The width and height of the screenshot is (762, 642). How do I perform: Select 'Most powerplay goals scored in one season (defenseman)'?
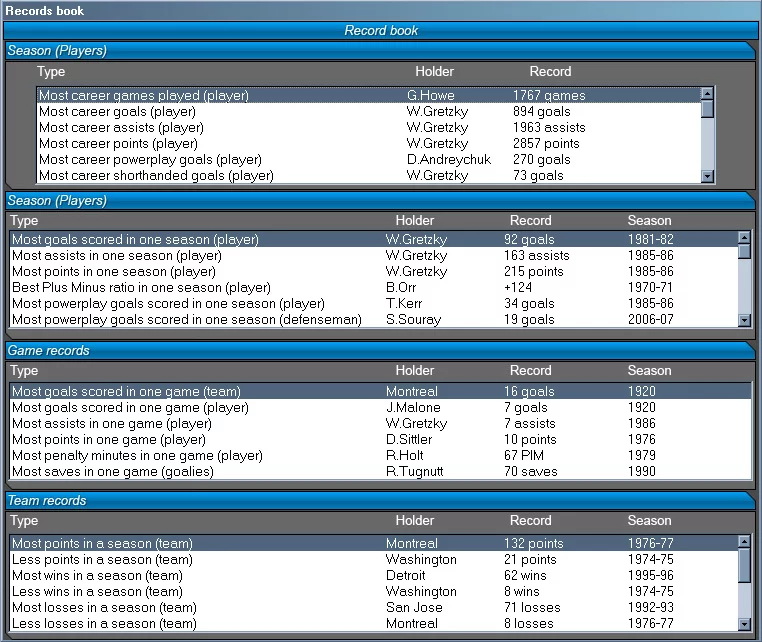373,319
